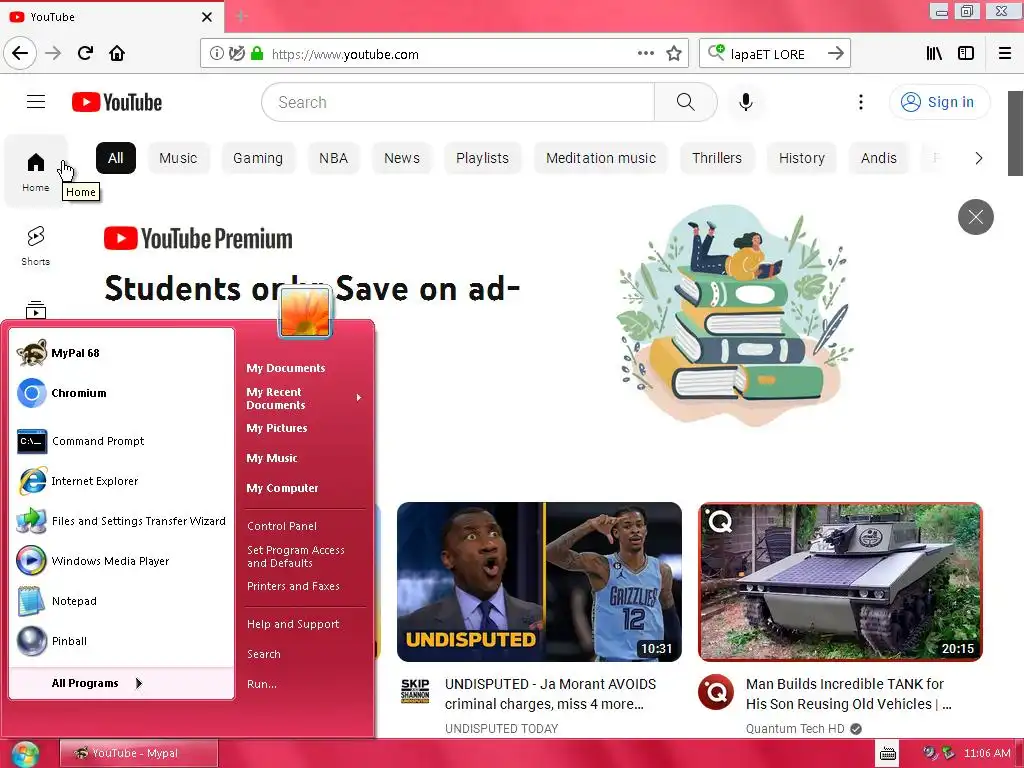Image resolution: width=1024 pixels, height=768 pixels.
Task: Open page actions three-dots in address bar
Action: (645, 54)
